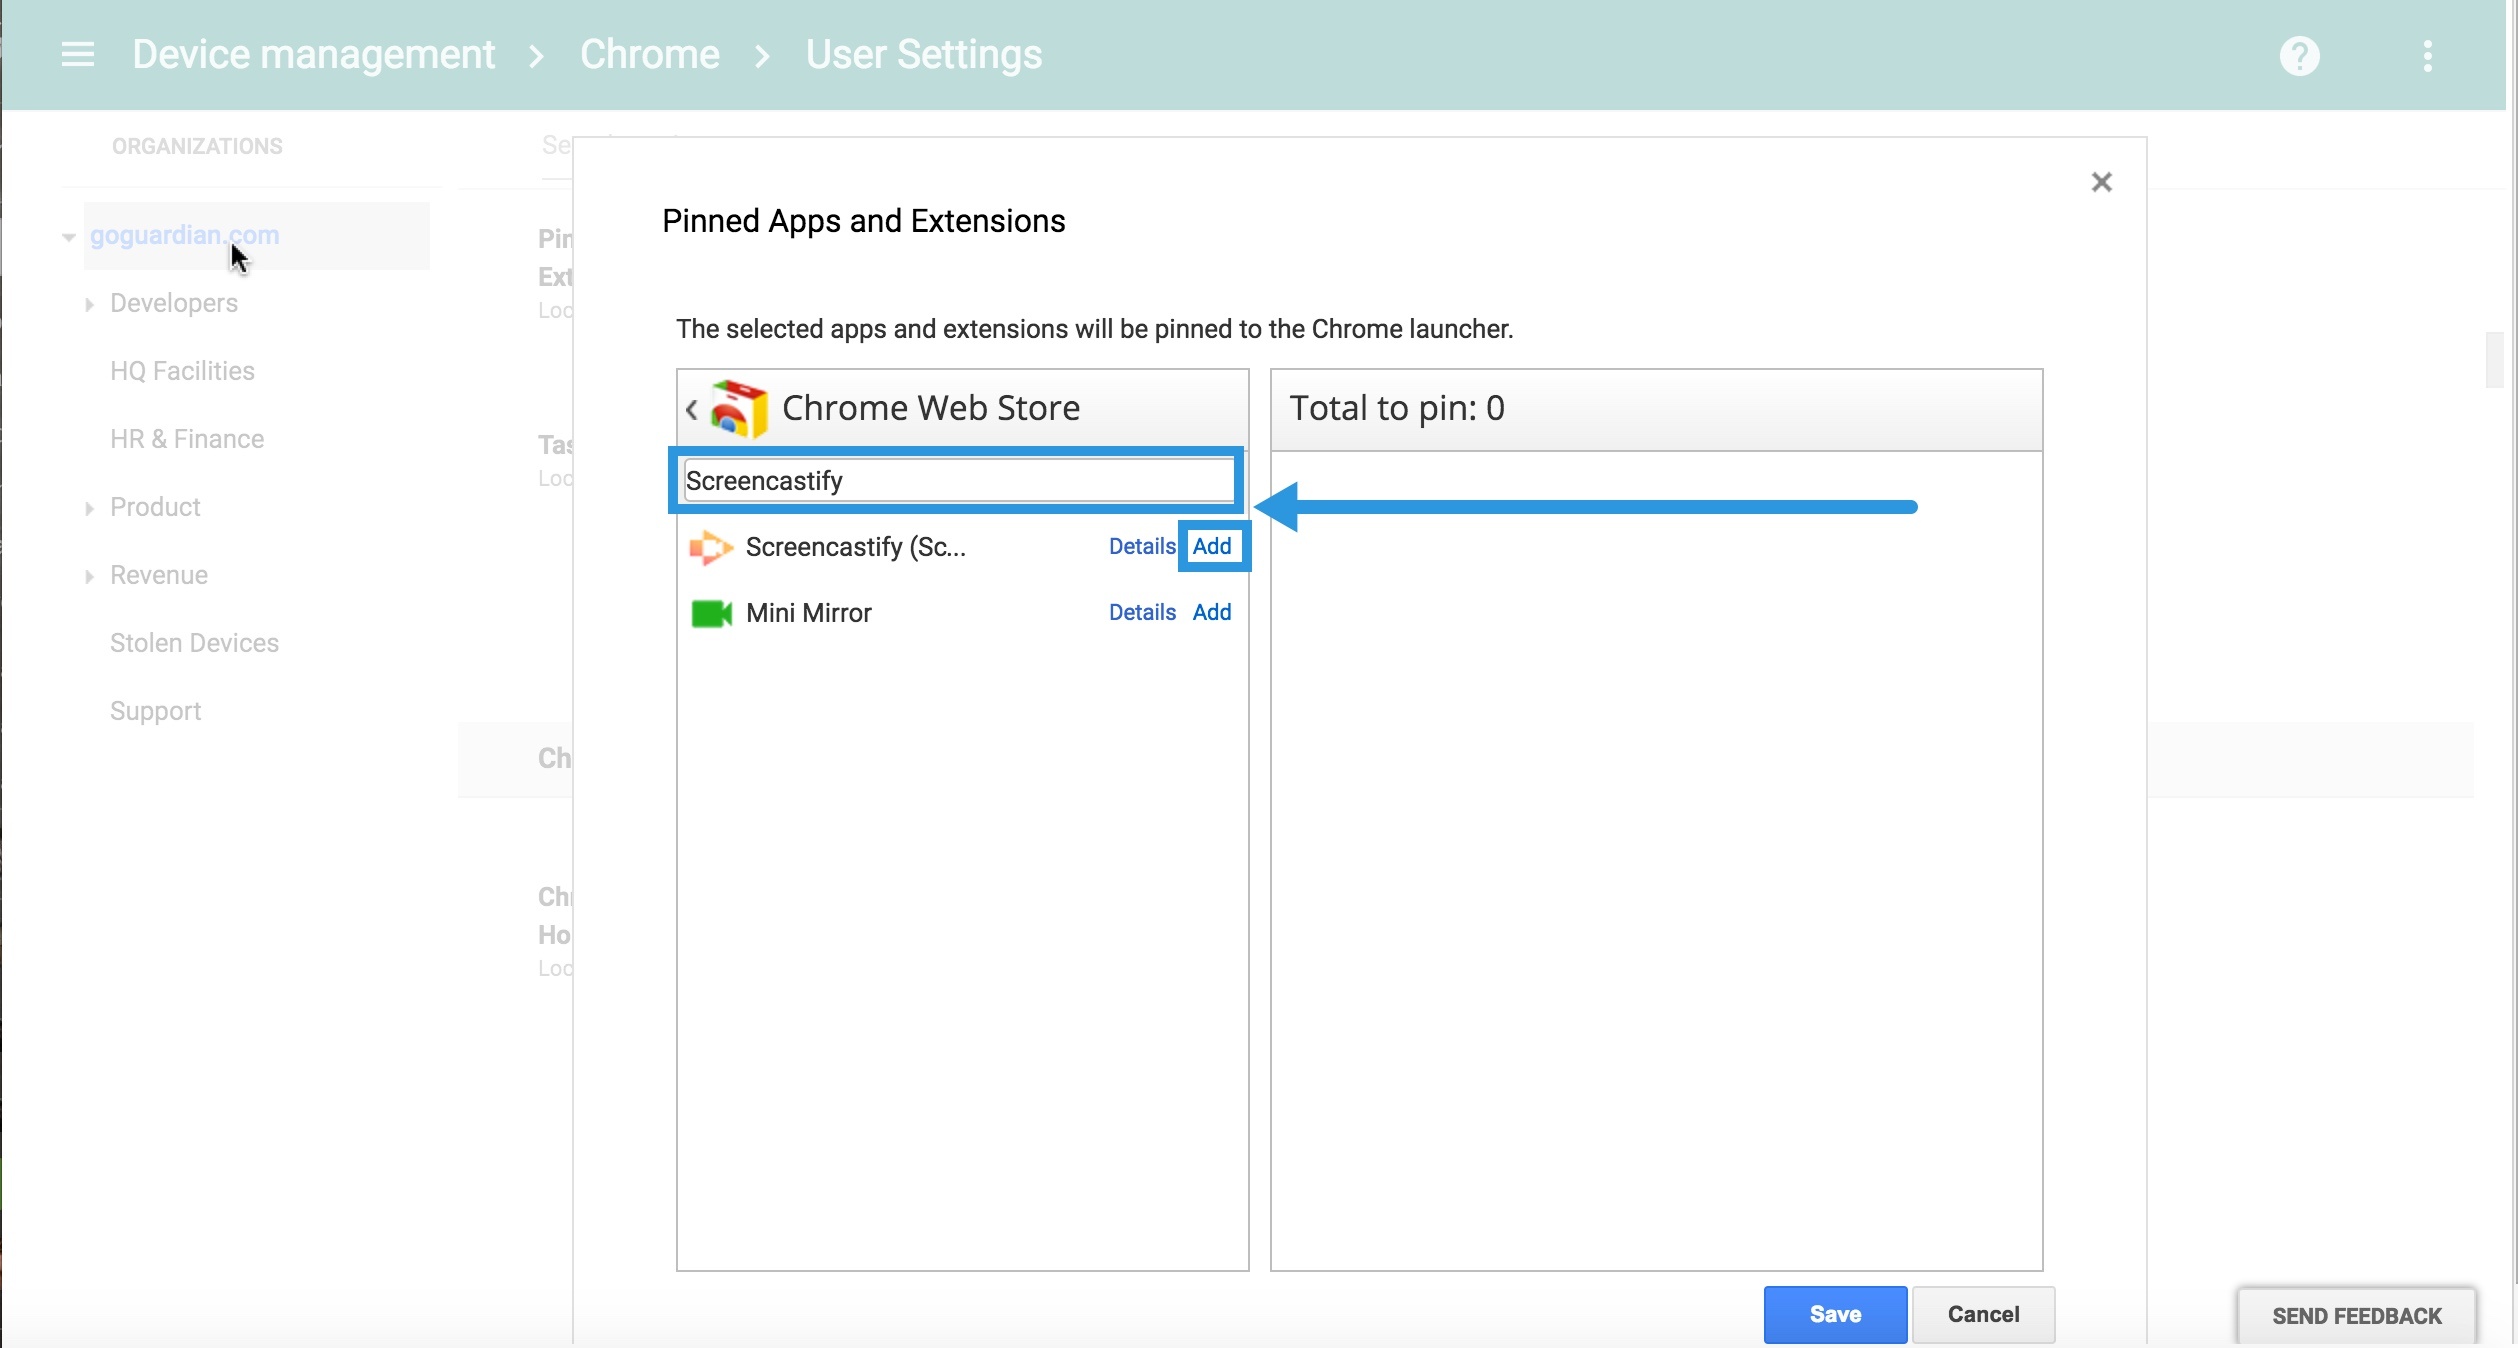This screenshot has width=2518, height=1348.
Task: Select goguardian.com organization
Action: [184, 235]
